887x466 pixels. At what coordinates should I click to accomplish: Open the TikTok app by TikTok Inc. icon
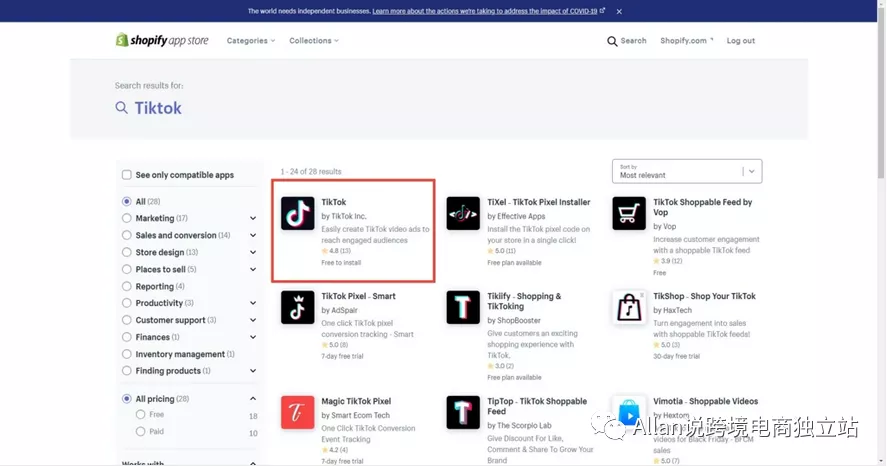coord(298,213)
